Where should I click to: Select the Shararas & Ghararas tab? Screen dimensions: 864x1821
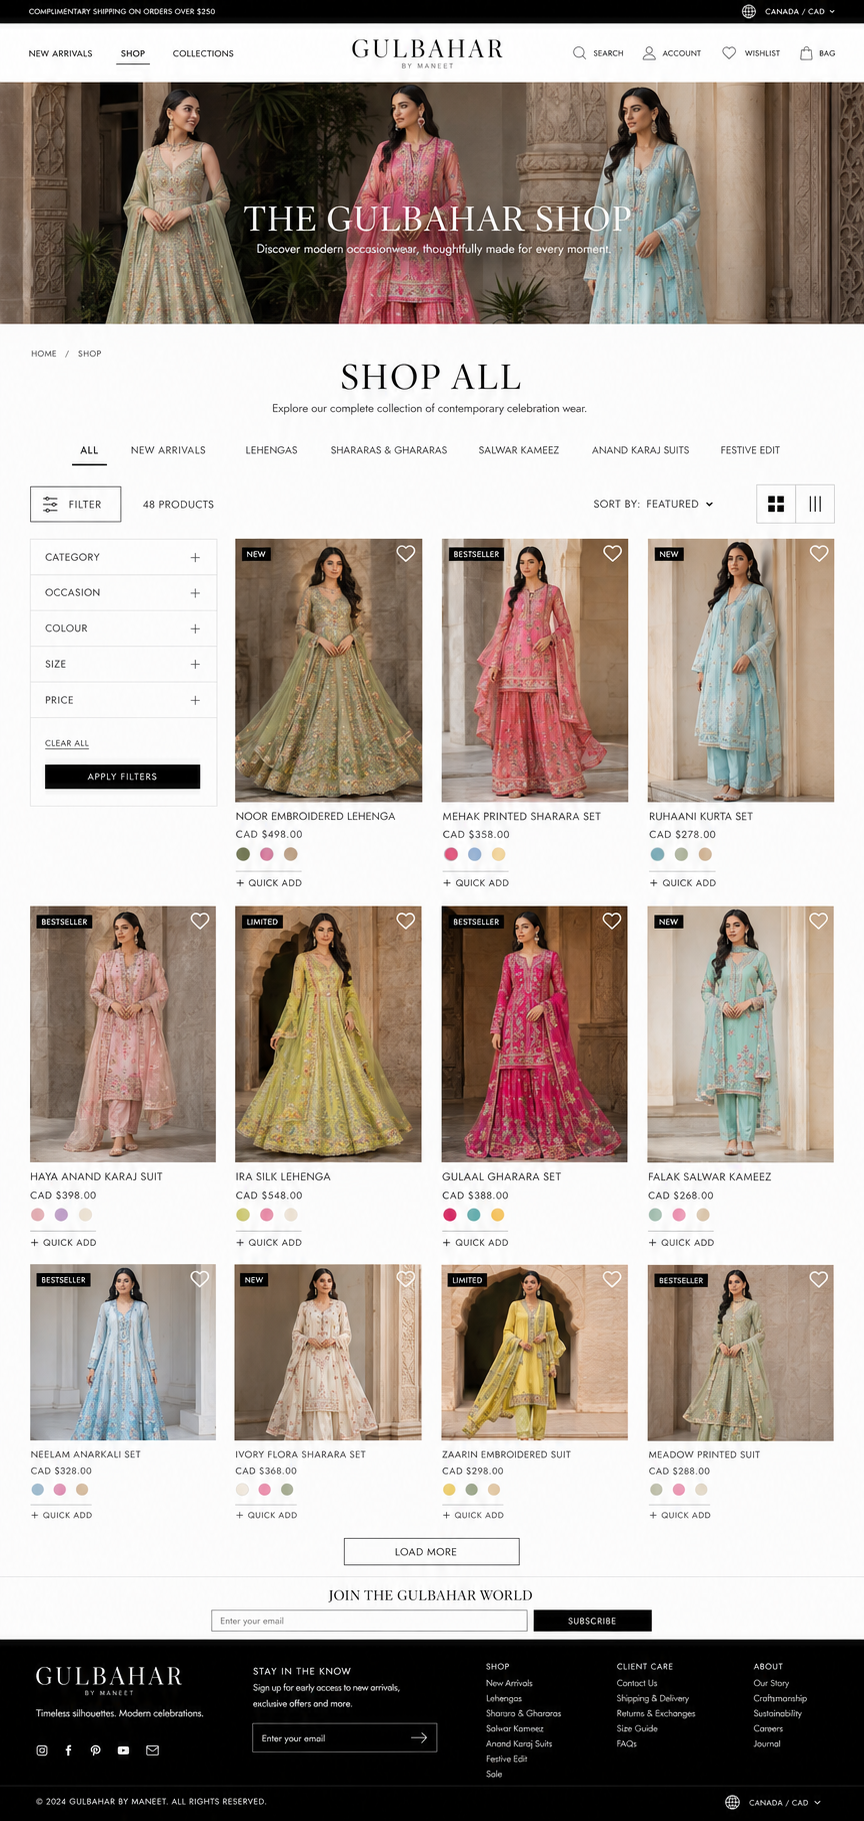tap(389, 450)
